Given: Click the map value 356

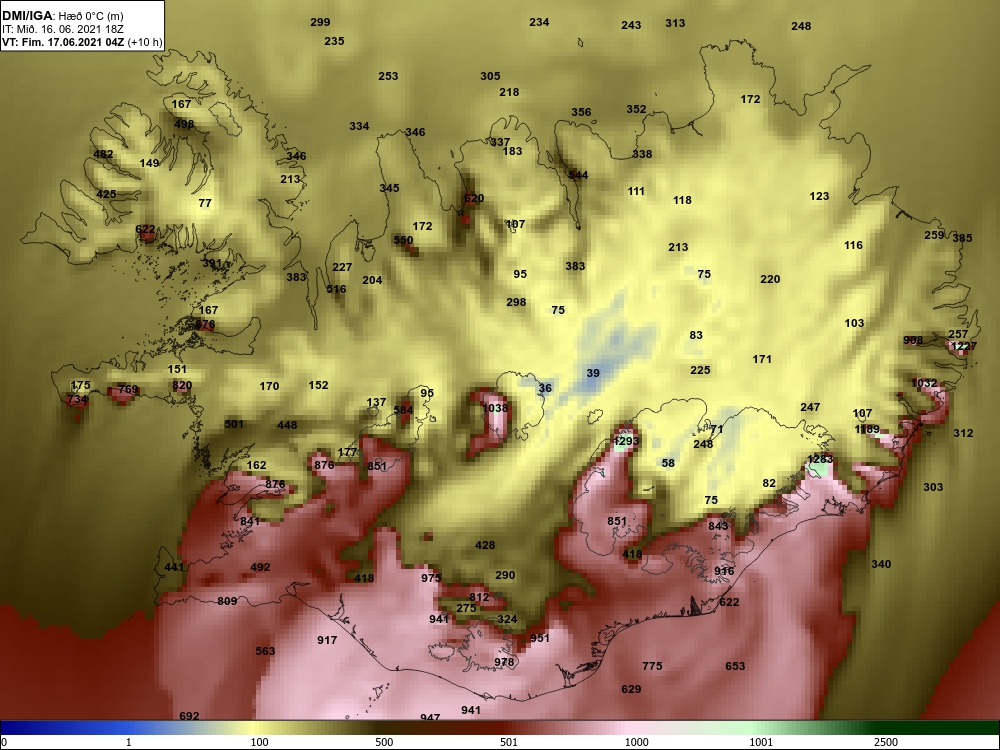Looking at the screenshot, I should (x=581, y=112).
